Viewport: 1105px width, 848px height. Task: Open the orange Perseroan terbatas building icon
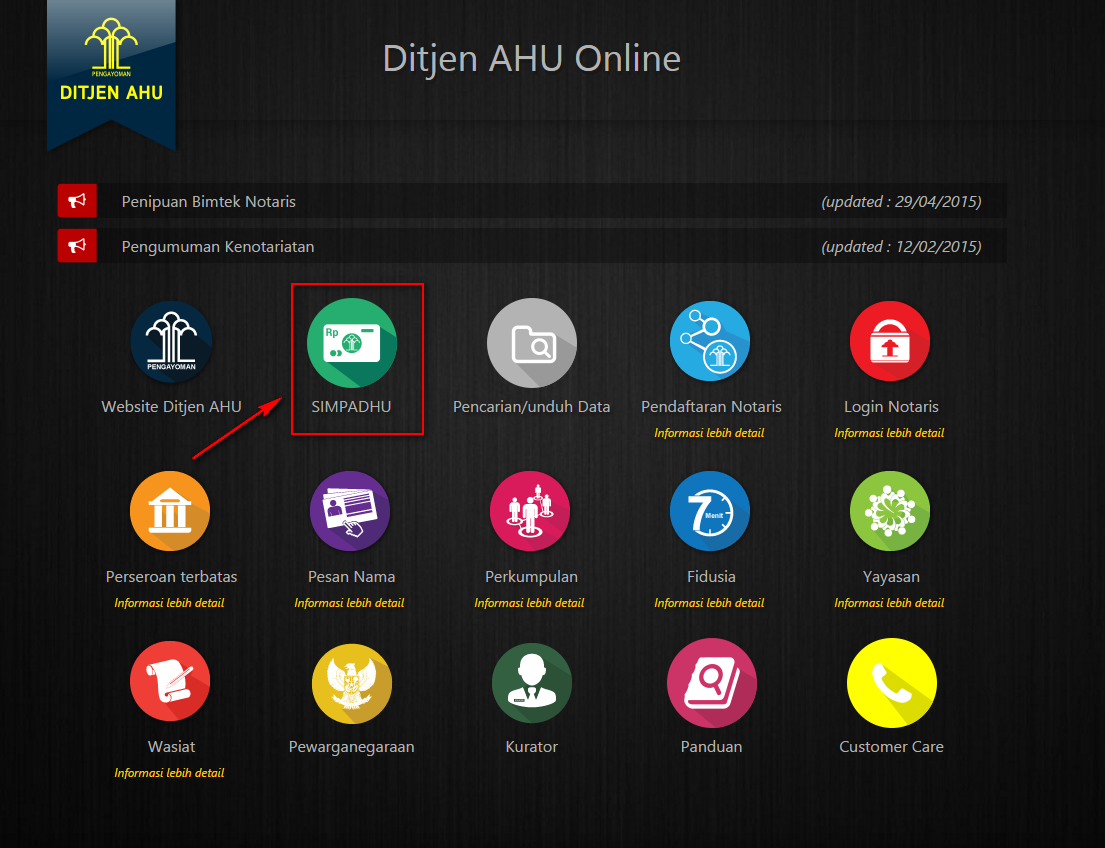pyautogui.click(x=170, y=511)
